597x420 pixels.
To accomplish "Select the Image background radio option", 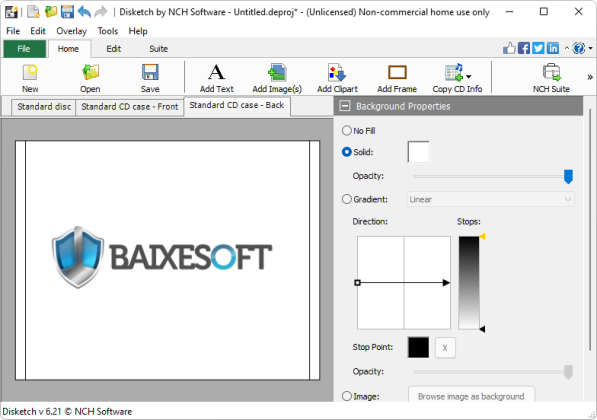I will click(346, 396).
